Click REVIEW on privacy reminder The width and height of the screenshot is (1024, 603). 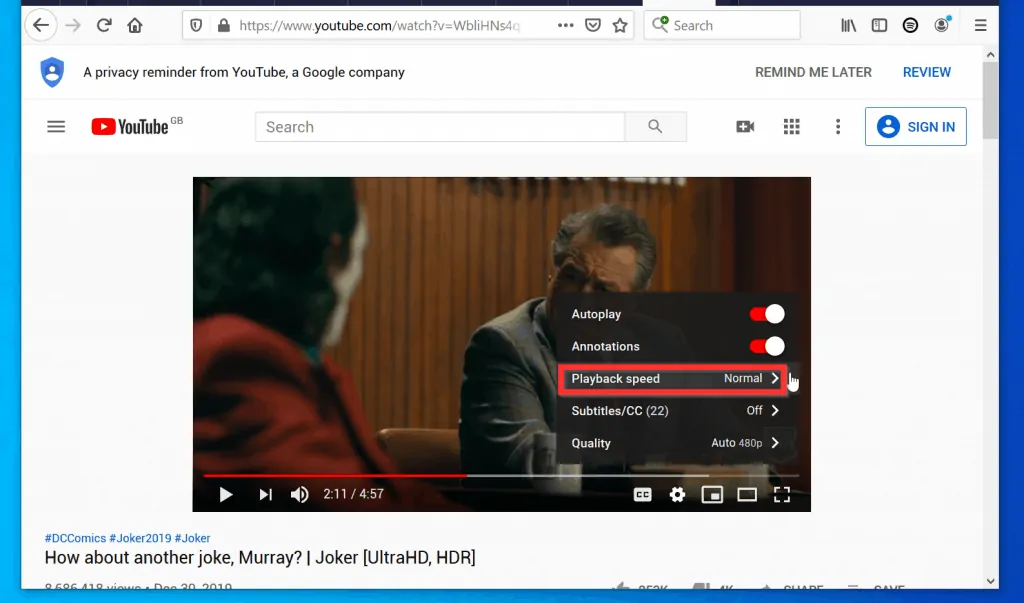click(927, 73)
